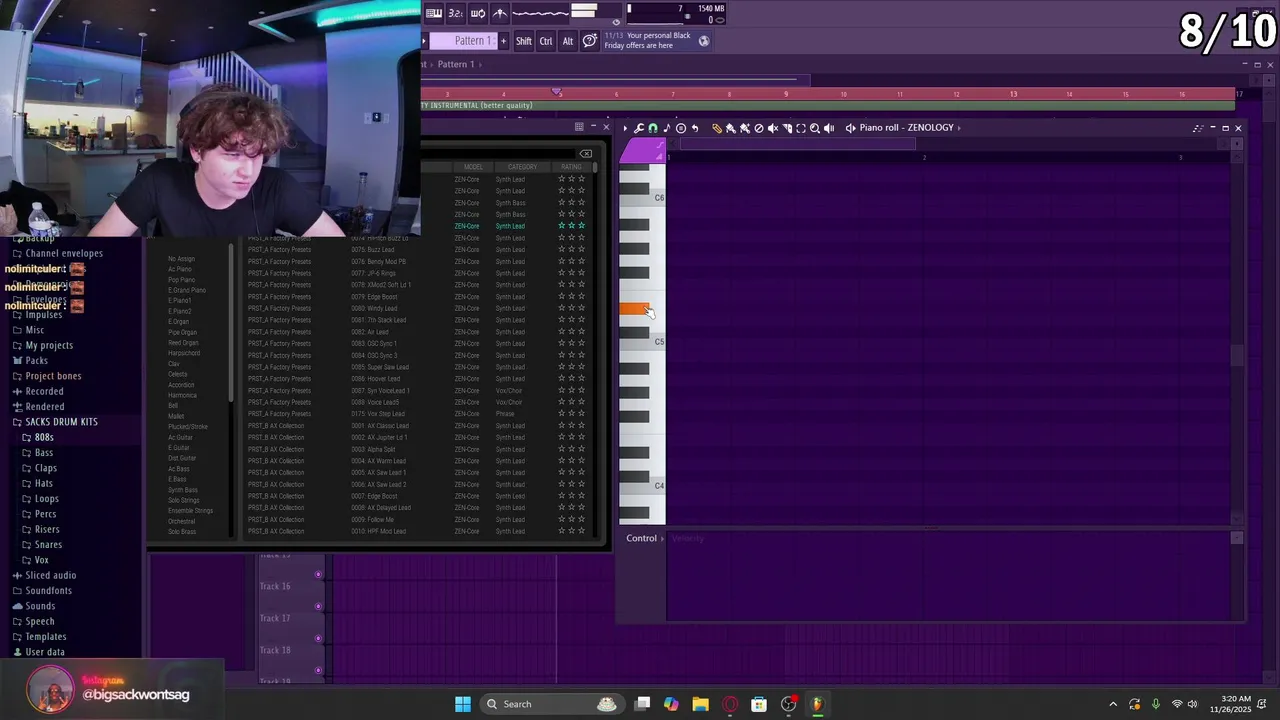Toggle loop recording icon

coord(478,13)
